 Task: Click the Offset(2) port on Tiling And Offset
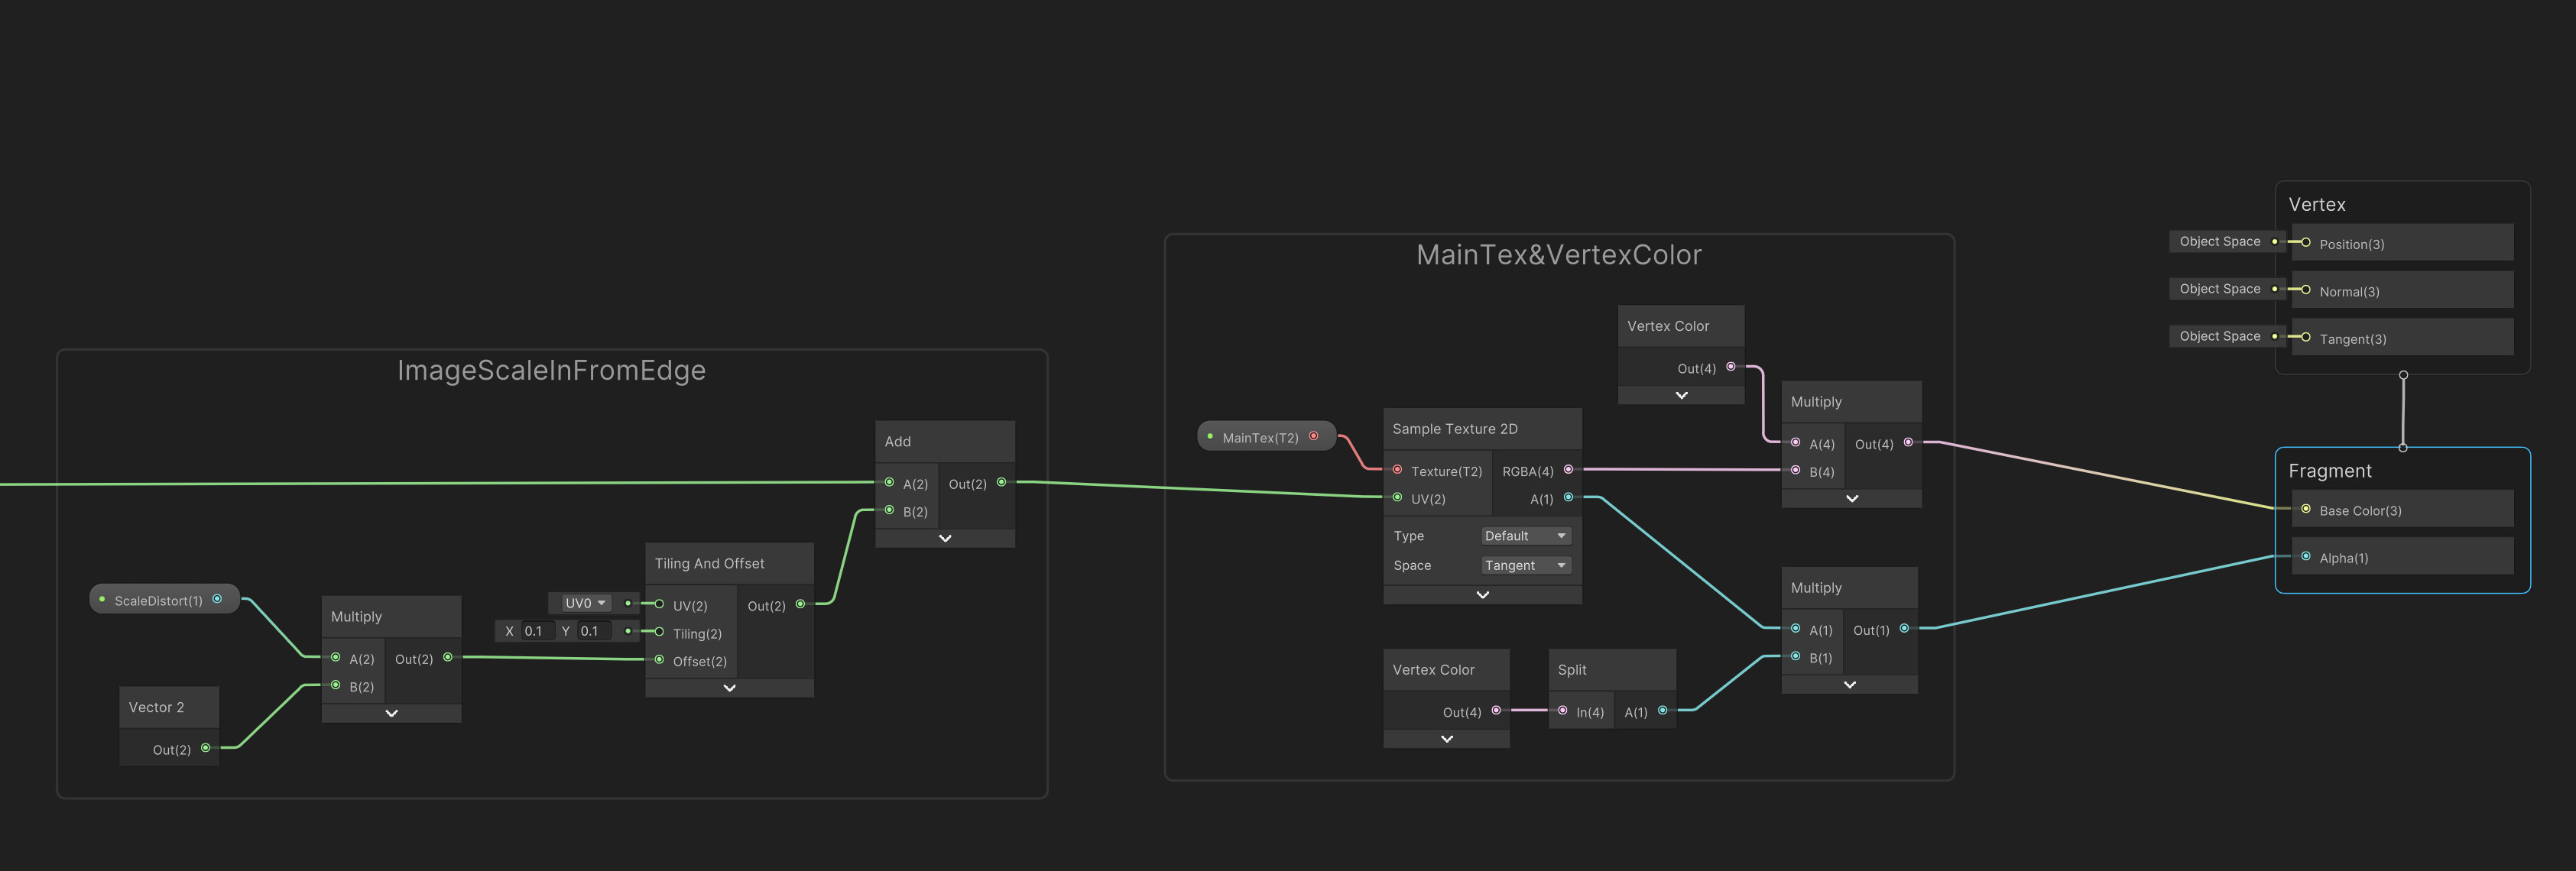point(659,660)
